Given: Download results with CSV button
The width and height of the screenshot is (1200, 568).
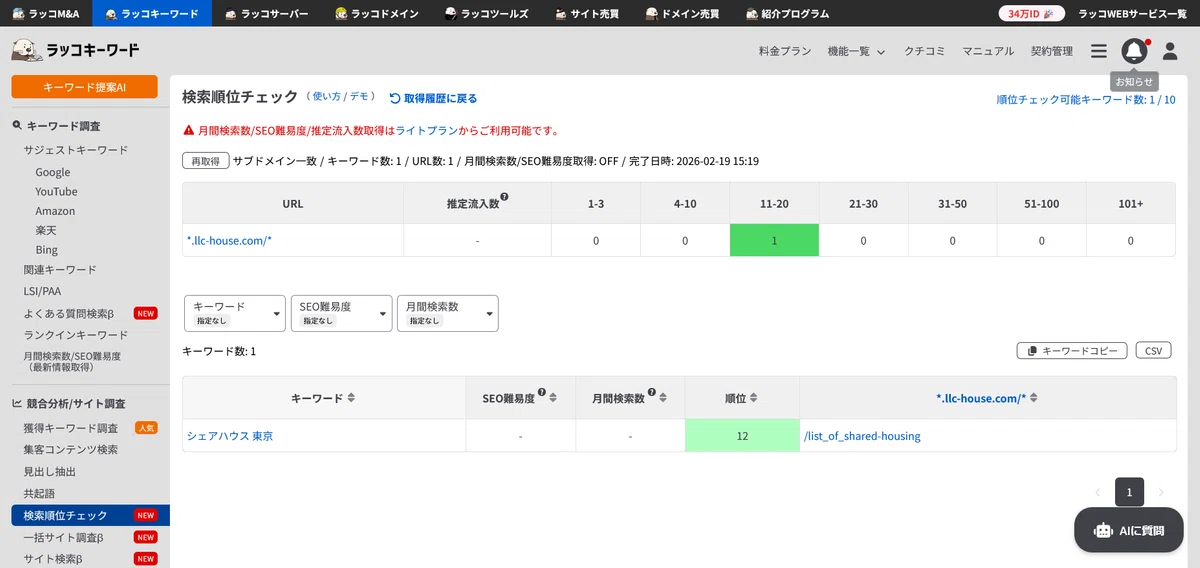Looking at the screenshot, I should [1153, 351].
